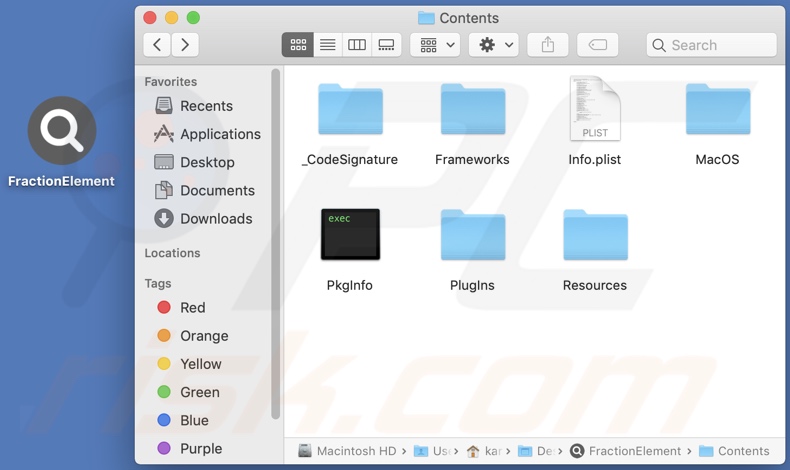Switch to column view
This screenshot has height=470, width=790.
[x=357, y=45]
